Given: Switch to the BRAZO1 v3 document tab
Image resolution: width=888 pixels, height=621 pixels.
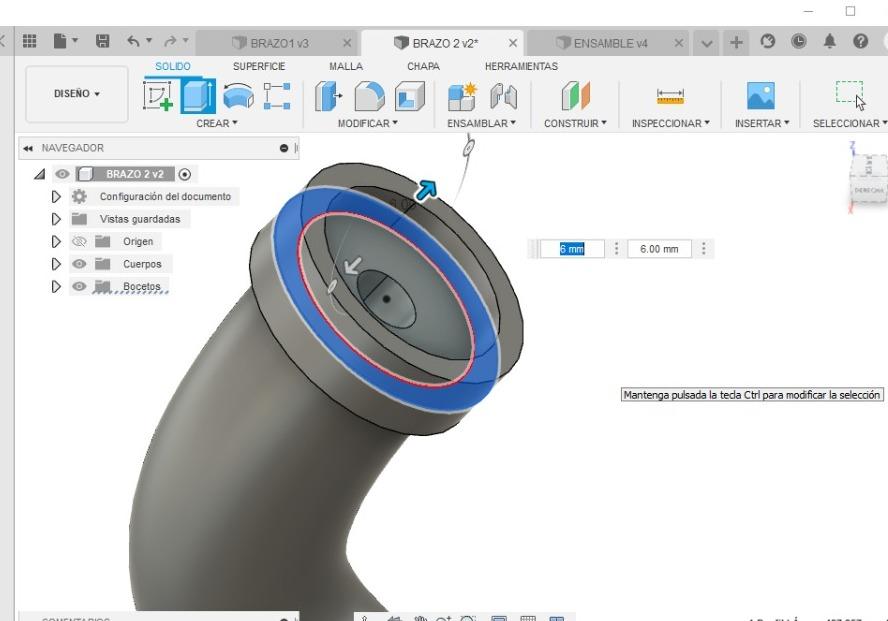Looking at the screenshot, I should tap(279, 43).
